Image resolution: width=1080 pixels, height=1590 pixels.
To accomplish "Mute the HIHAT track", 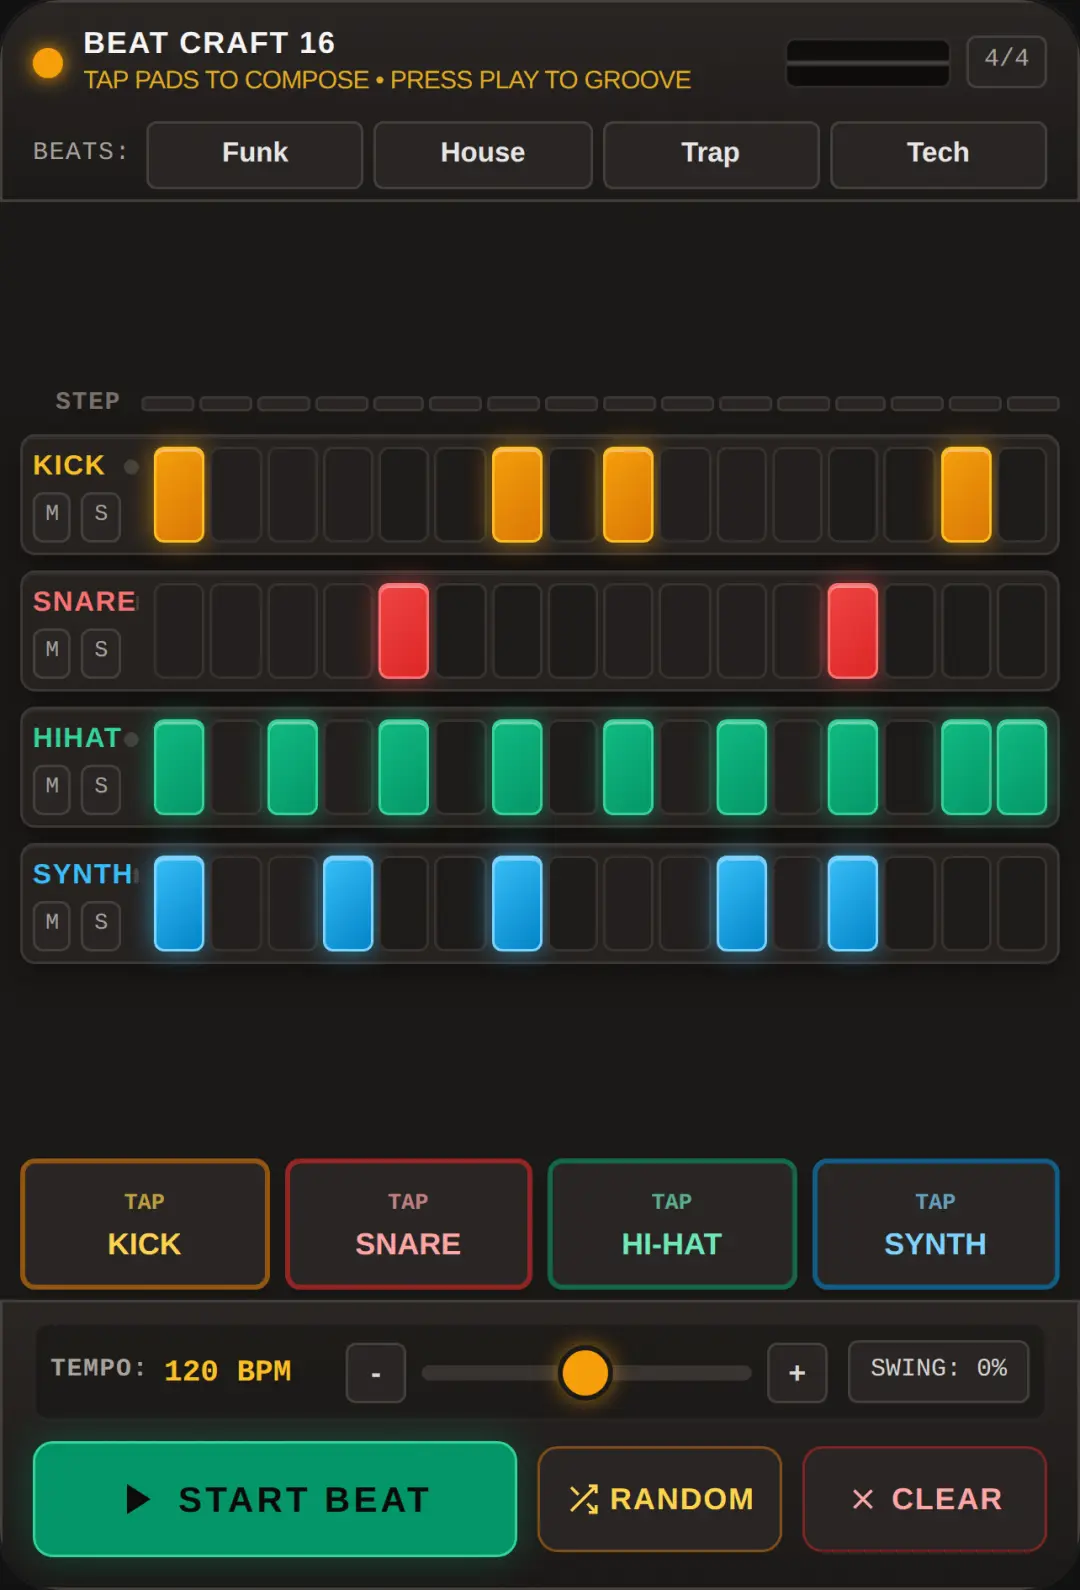I will point(52,789).
